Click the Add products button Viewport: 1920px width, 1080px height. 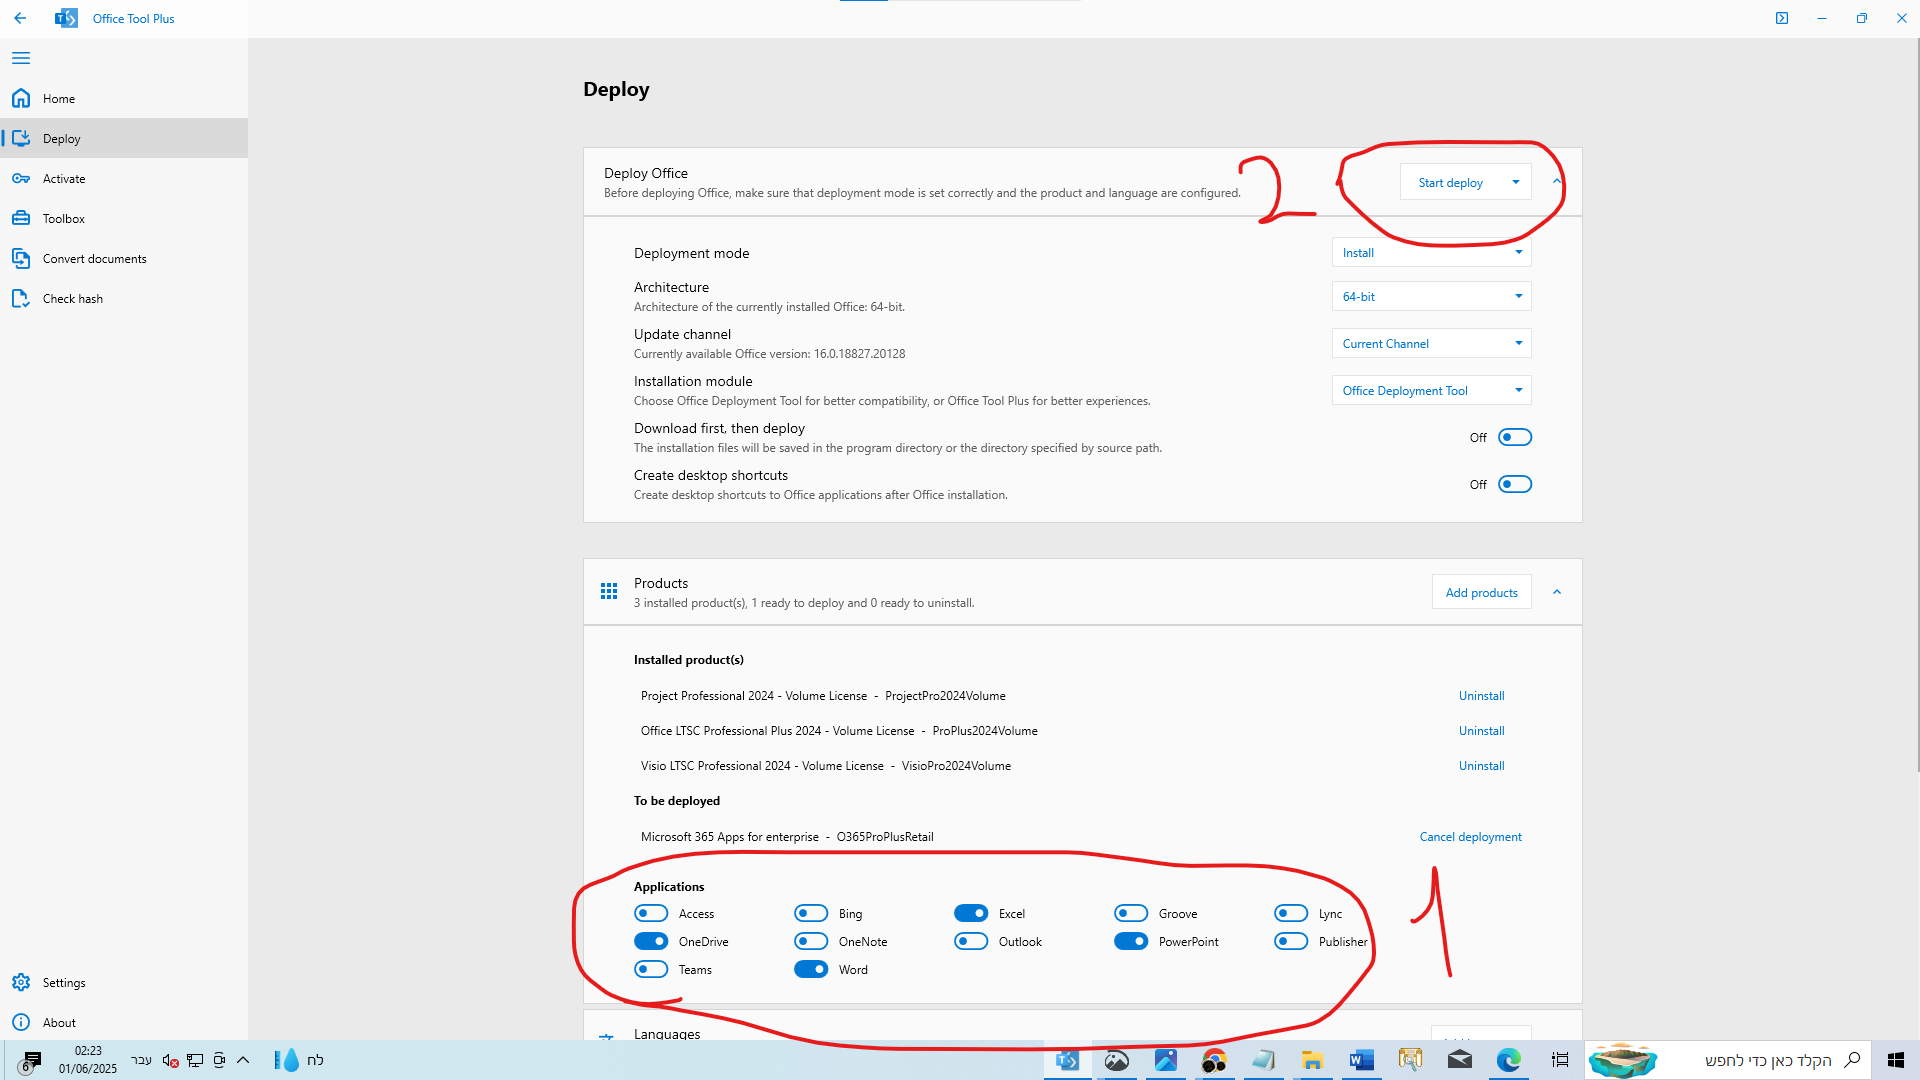pos(1481,592)
